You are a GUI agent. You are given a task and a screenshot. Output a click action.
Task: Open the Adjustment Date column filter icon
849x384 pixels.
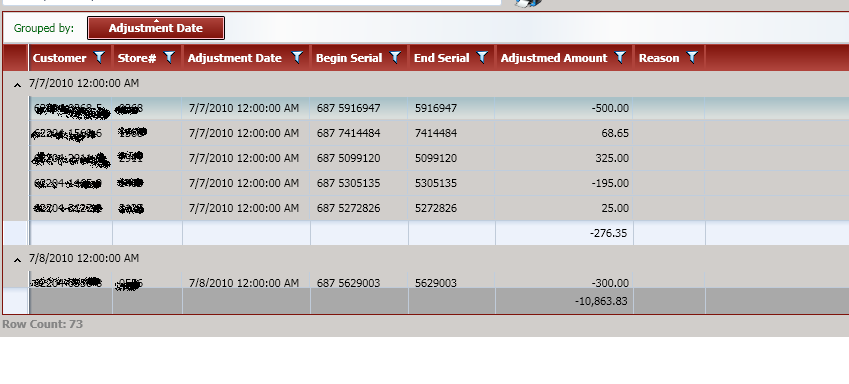pyautogui.click(x=297, y=57)
